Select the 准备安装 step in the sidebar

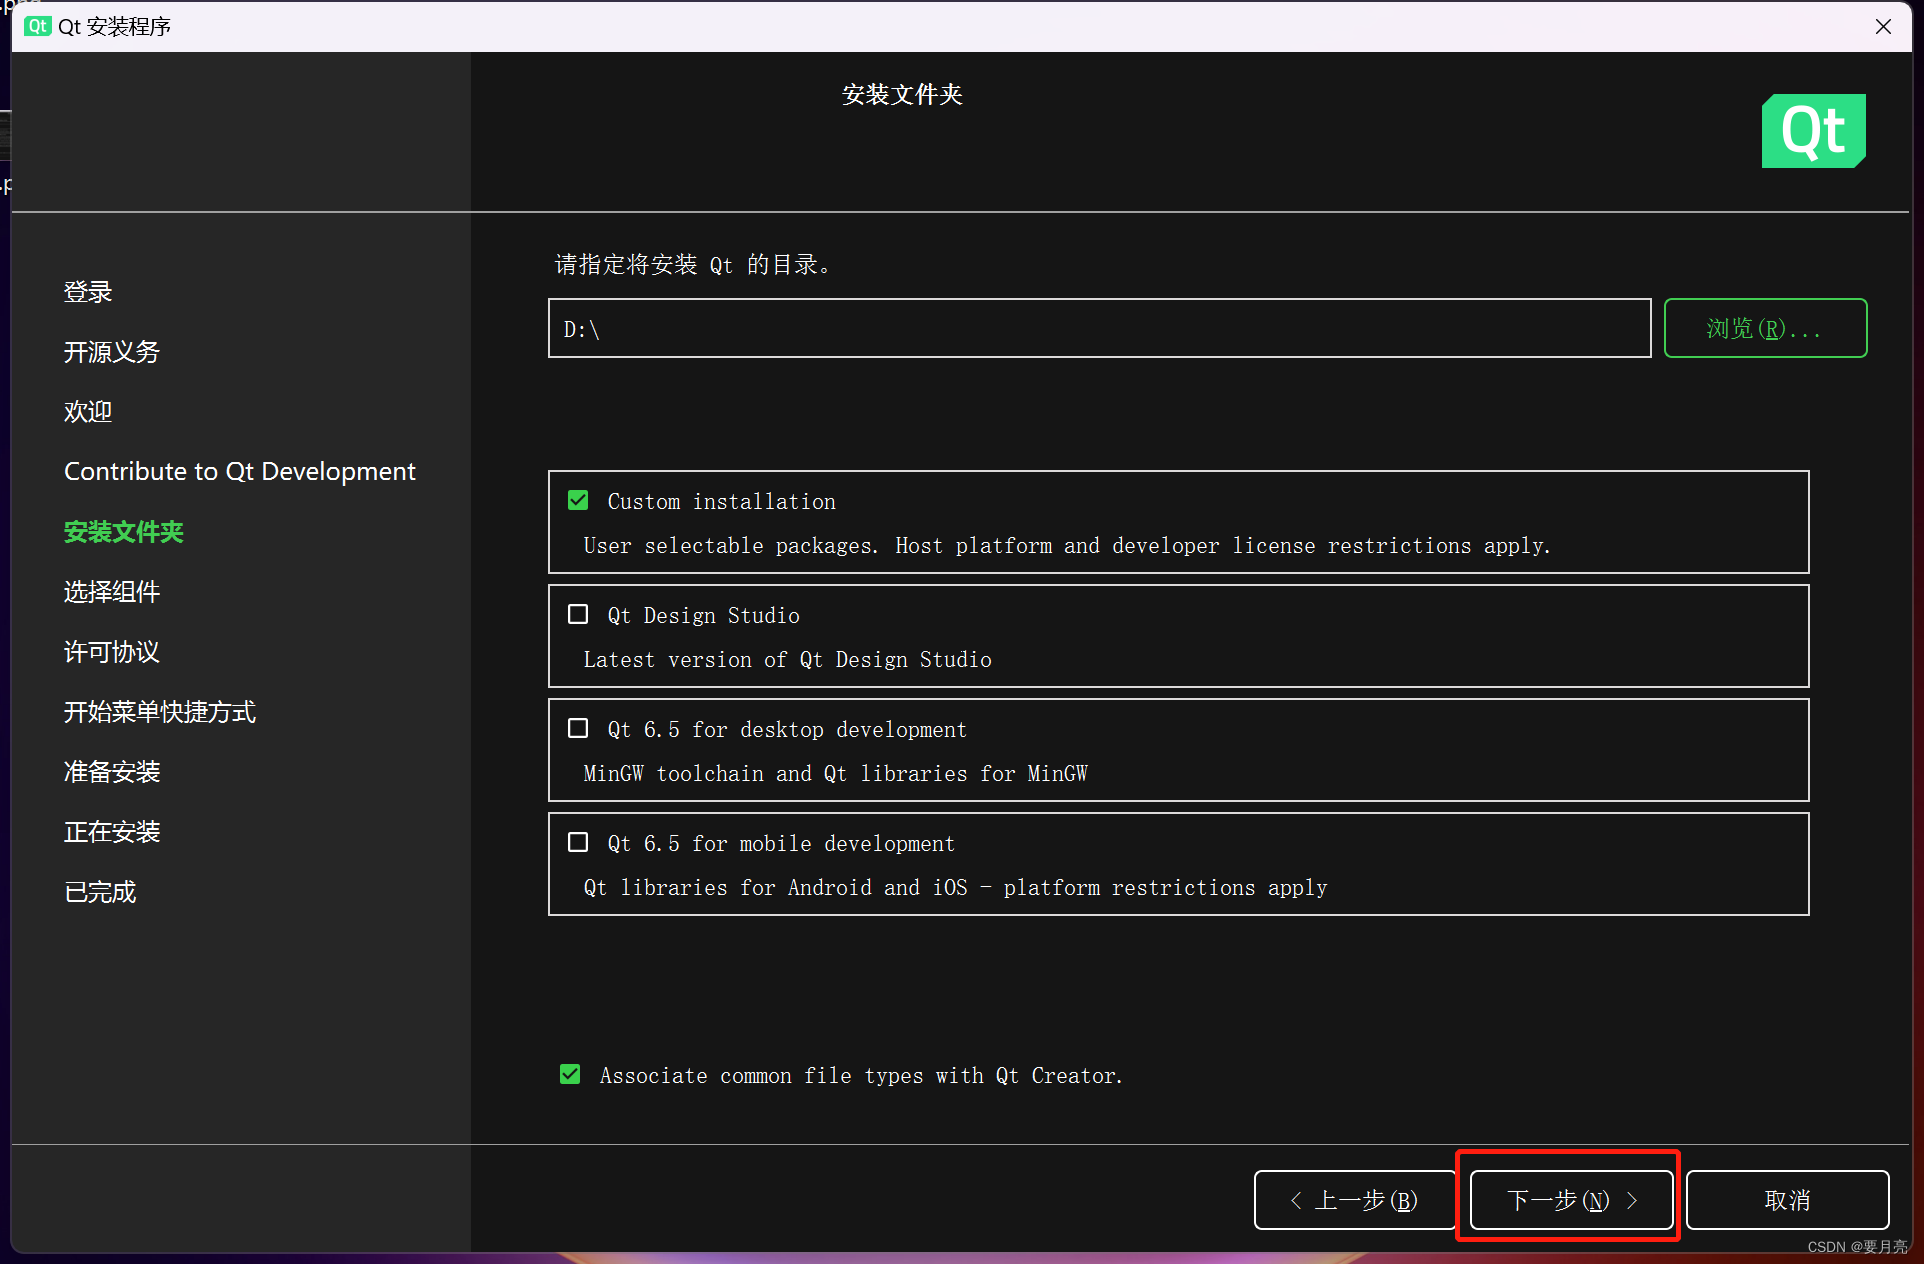[112, 772]
